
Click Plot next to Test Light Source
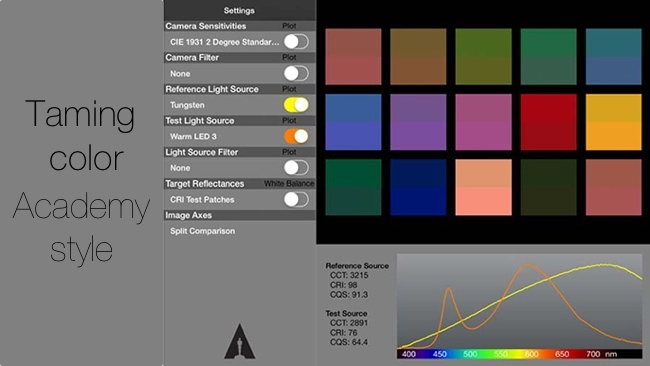(289, 120)
